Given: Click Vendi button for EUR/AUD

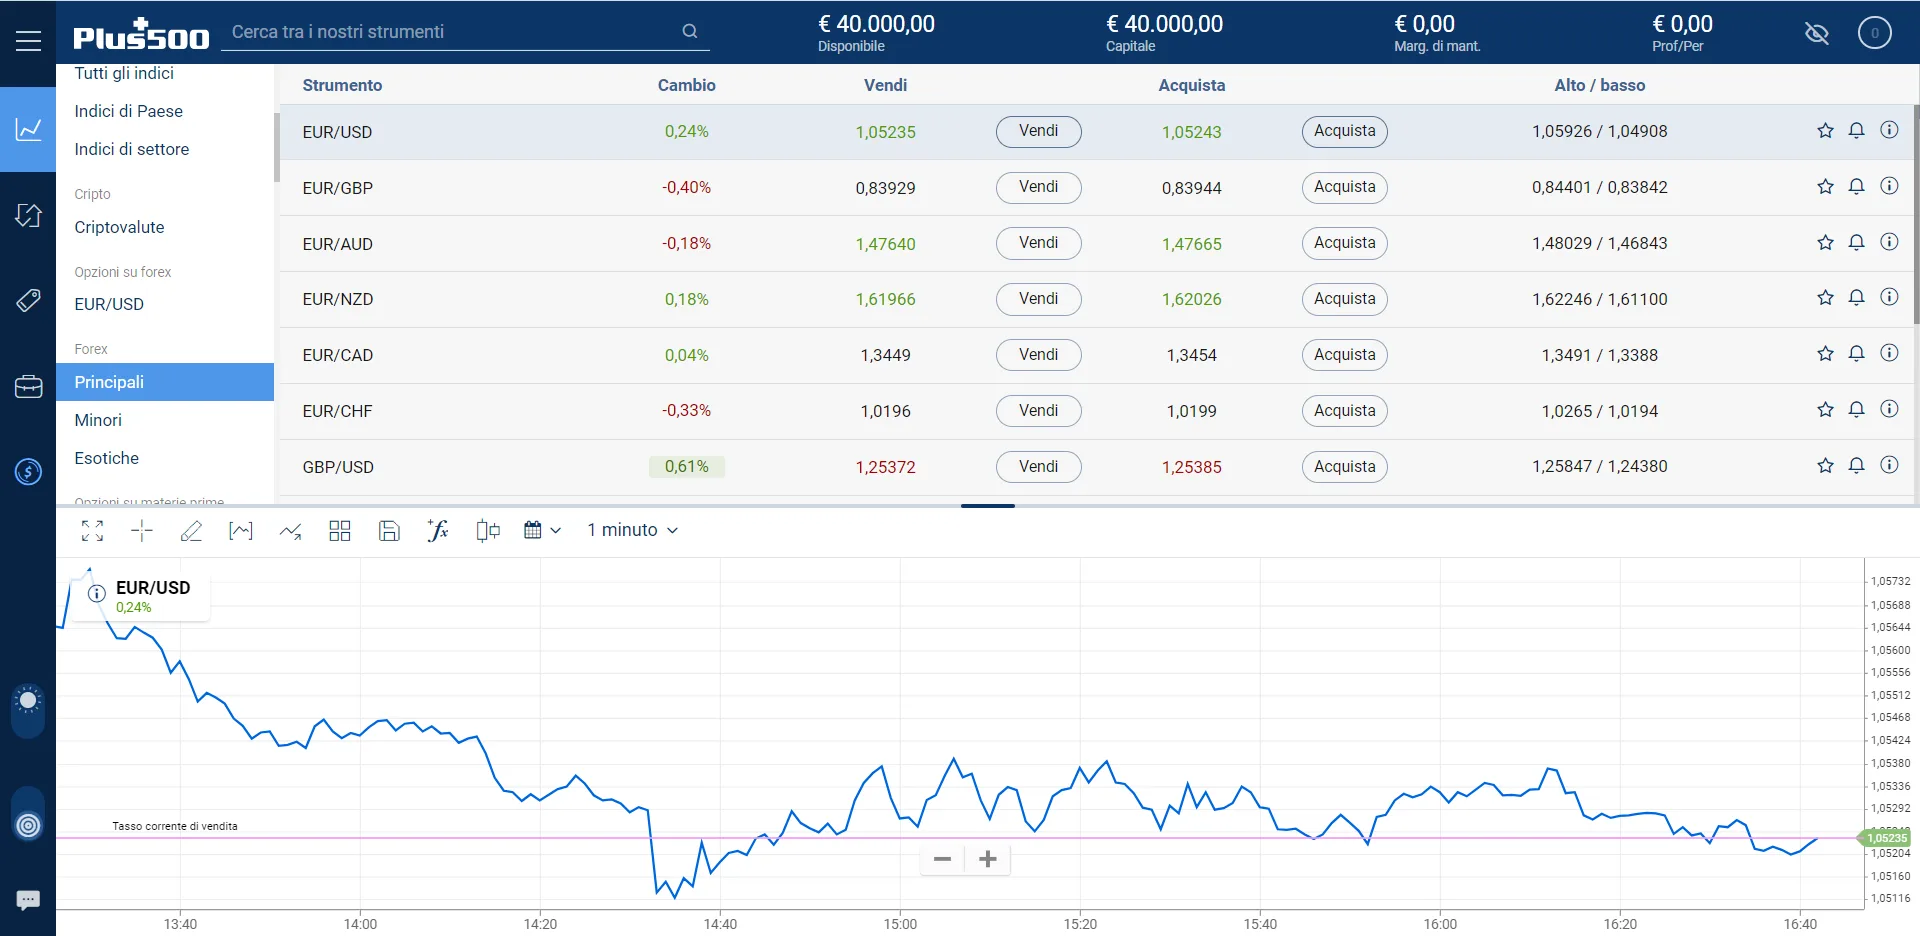Looking at the screenshot, I should pyautogui.click(x=1038, y=243).
